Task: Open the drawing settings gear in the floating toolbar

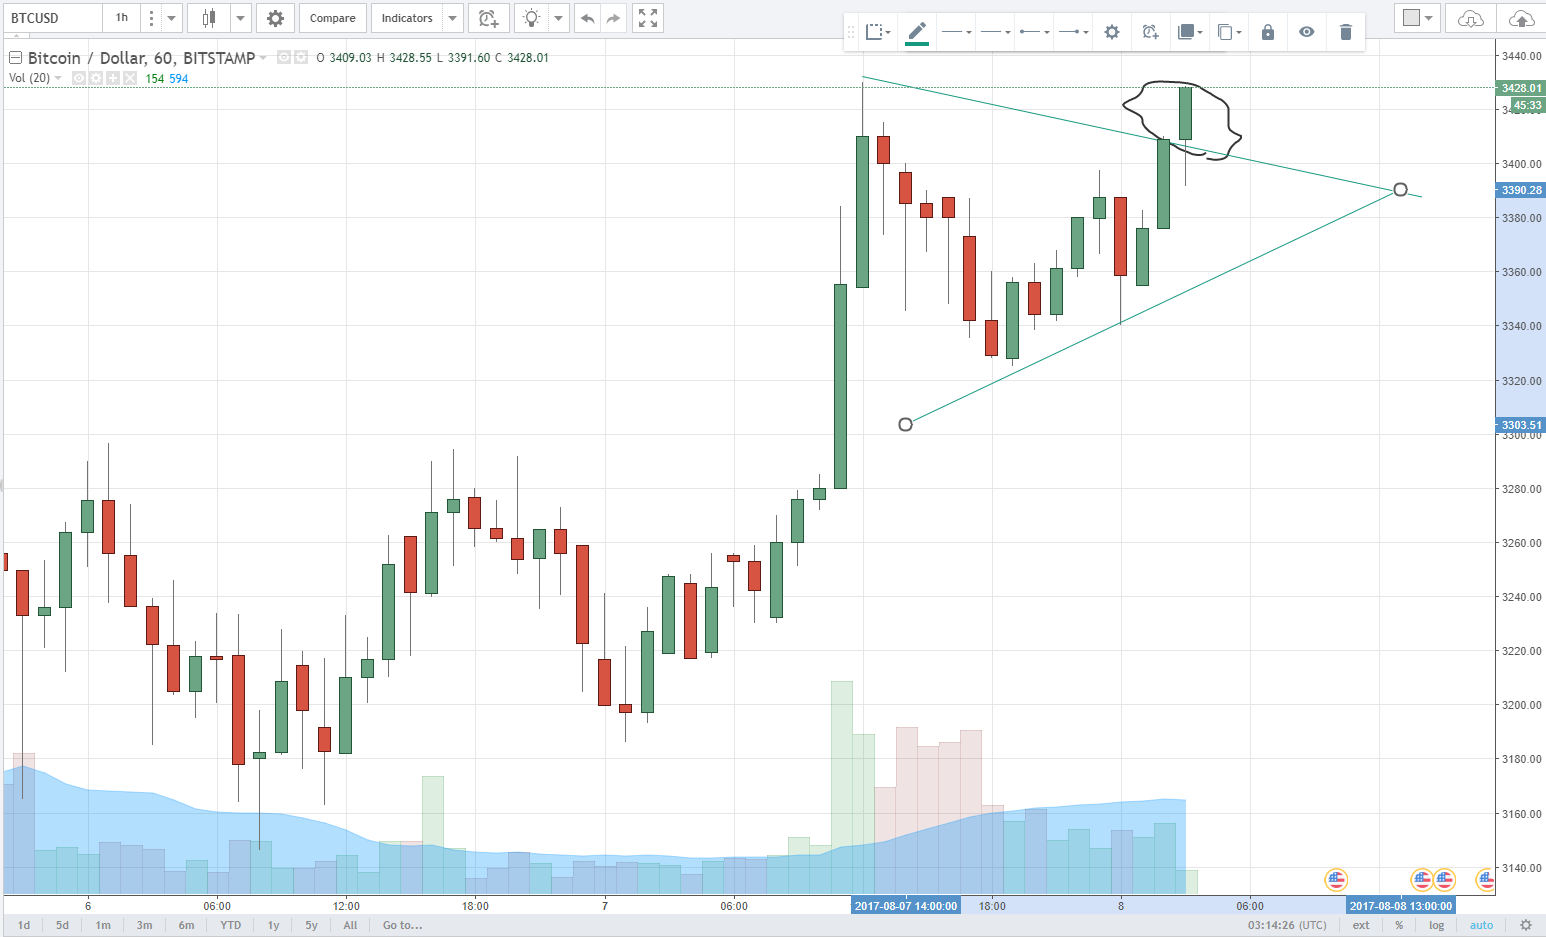Action: (1111, 32)
